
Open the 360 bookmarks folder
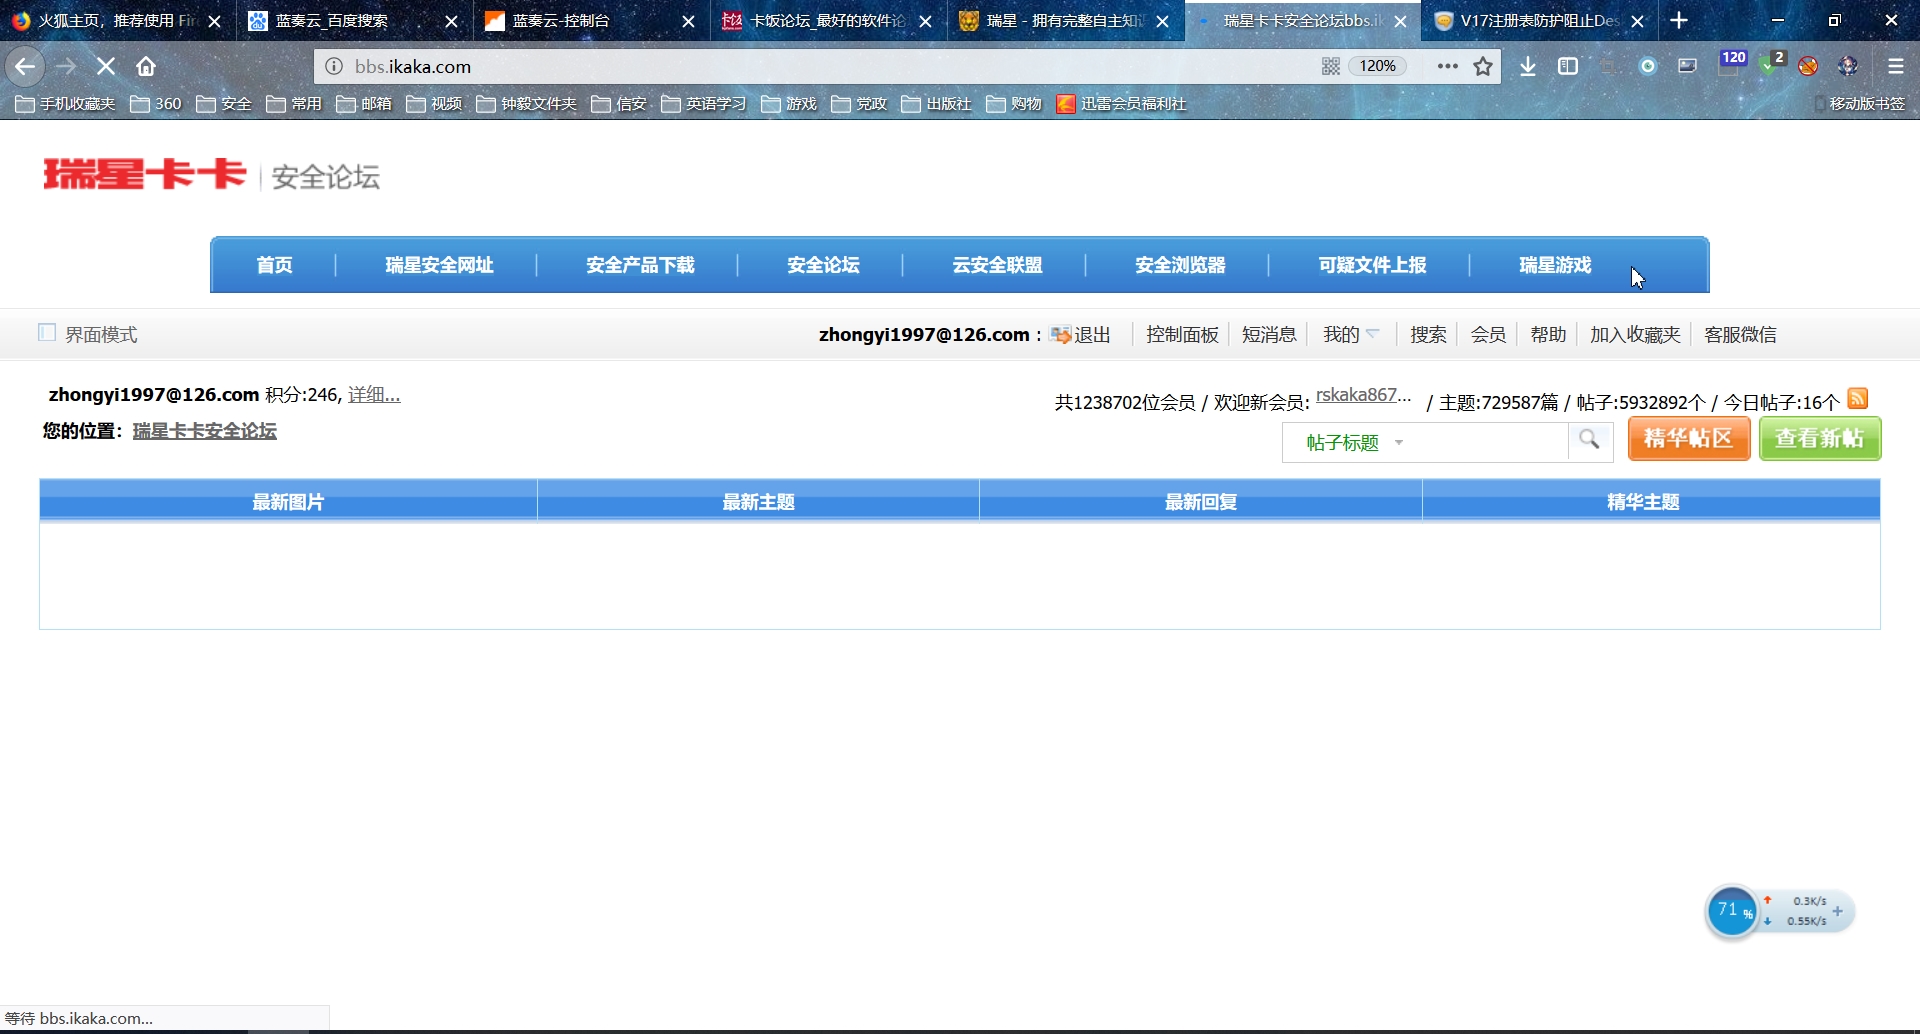[x=156, y=104]
